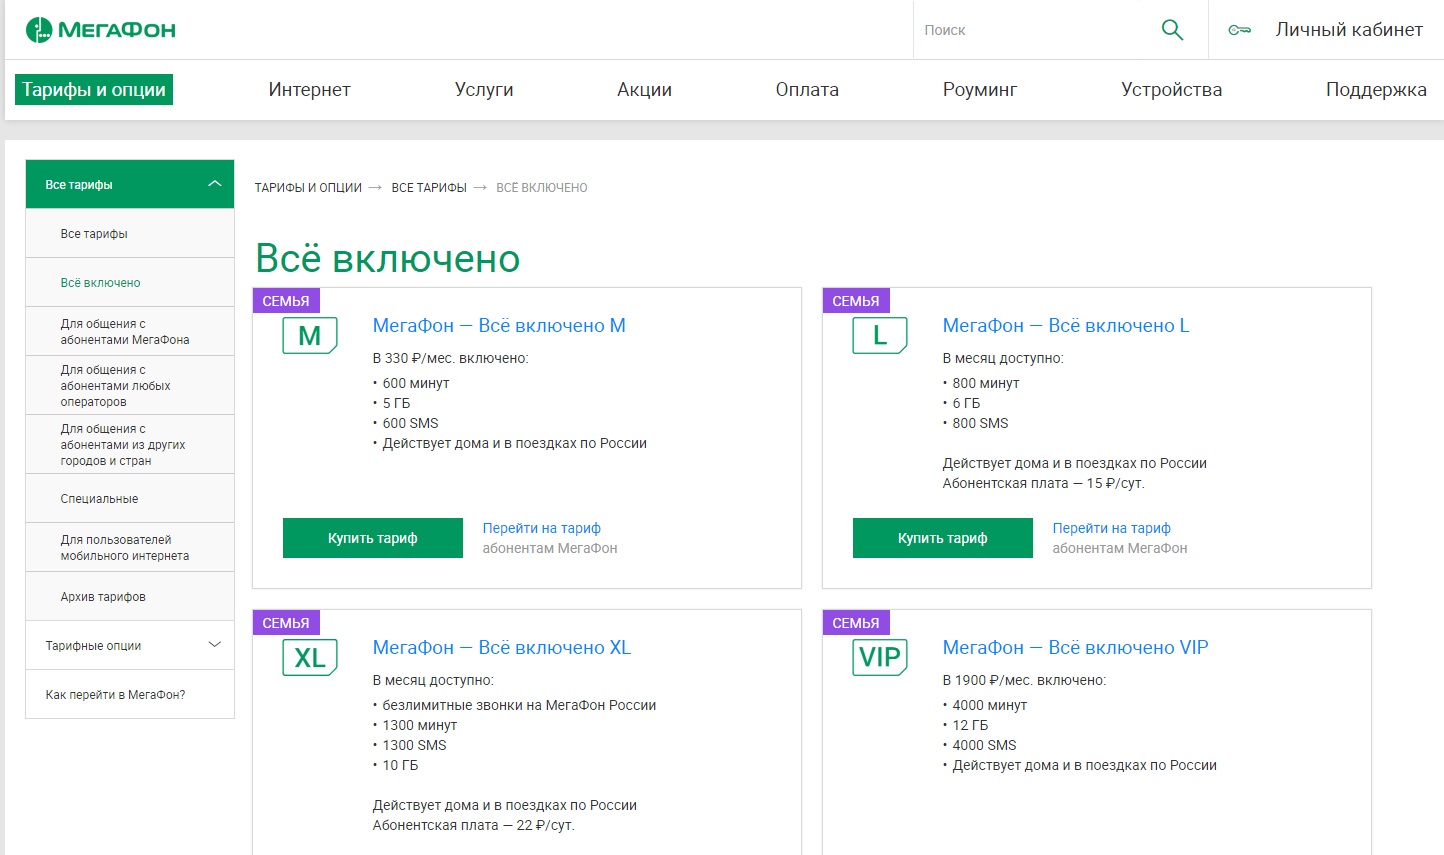1444x855 pixels.
Task: Click the XL tariff SIM icon
Action: click(x=310, y=658)
